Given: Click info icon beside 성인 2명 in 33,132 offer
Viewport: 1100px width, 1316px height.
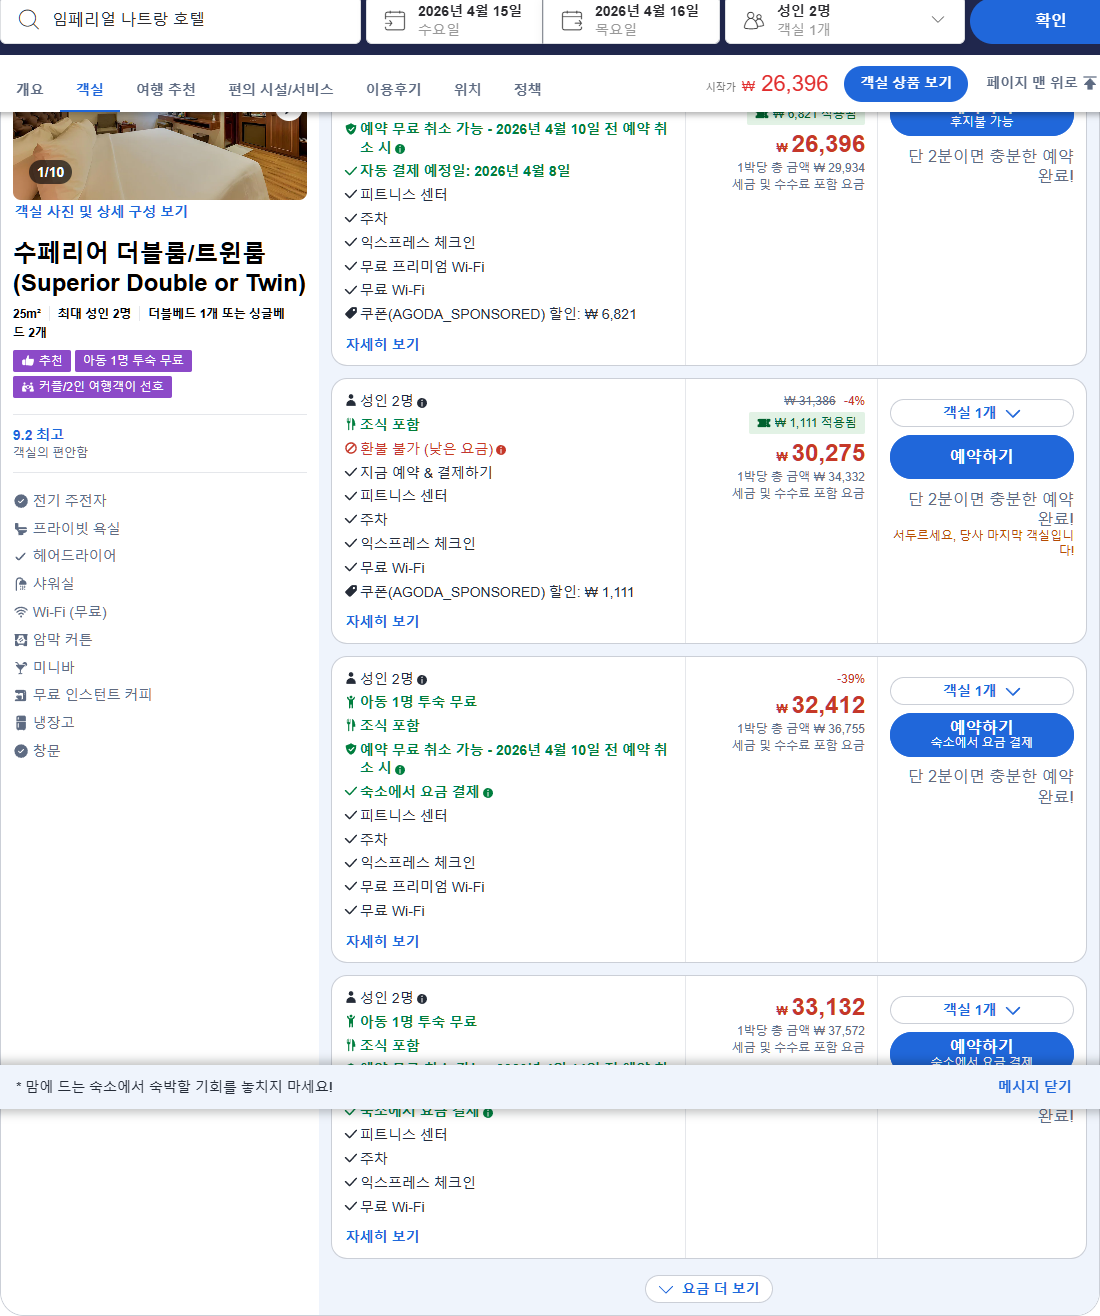Looking at the screenshot, I should click(x=422, y=999).
